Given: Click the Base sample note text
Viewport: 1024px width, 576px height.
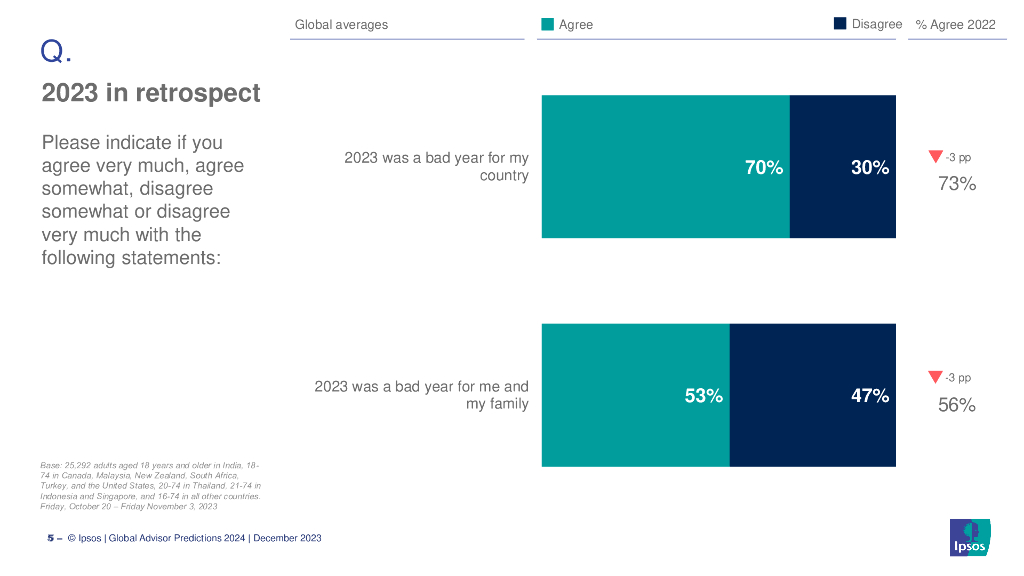Looking at the screenshot, I should click(x=150, y=485).
